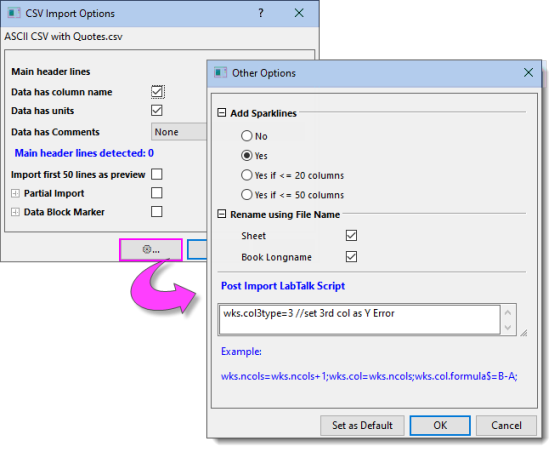The height and width of the screenshot is (451, 556).
Task: Click the Main header lines detected: 0 text
Action: (x=84, y=153)
